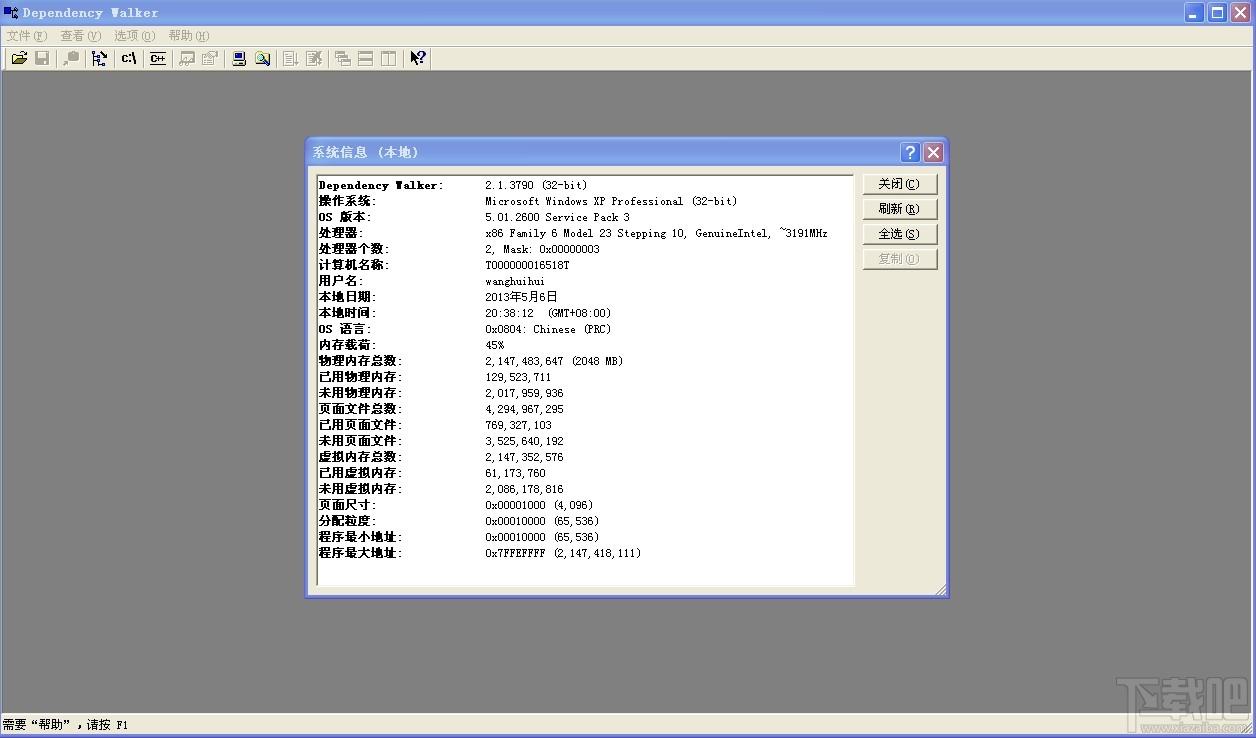The width and height of the screenshot is (1256, 738).
Task: Click the value 769,327,103
Action: click(518, 425)
